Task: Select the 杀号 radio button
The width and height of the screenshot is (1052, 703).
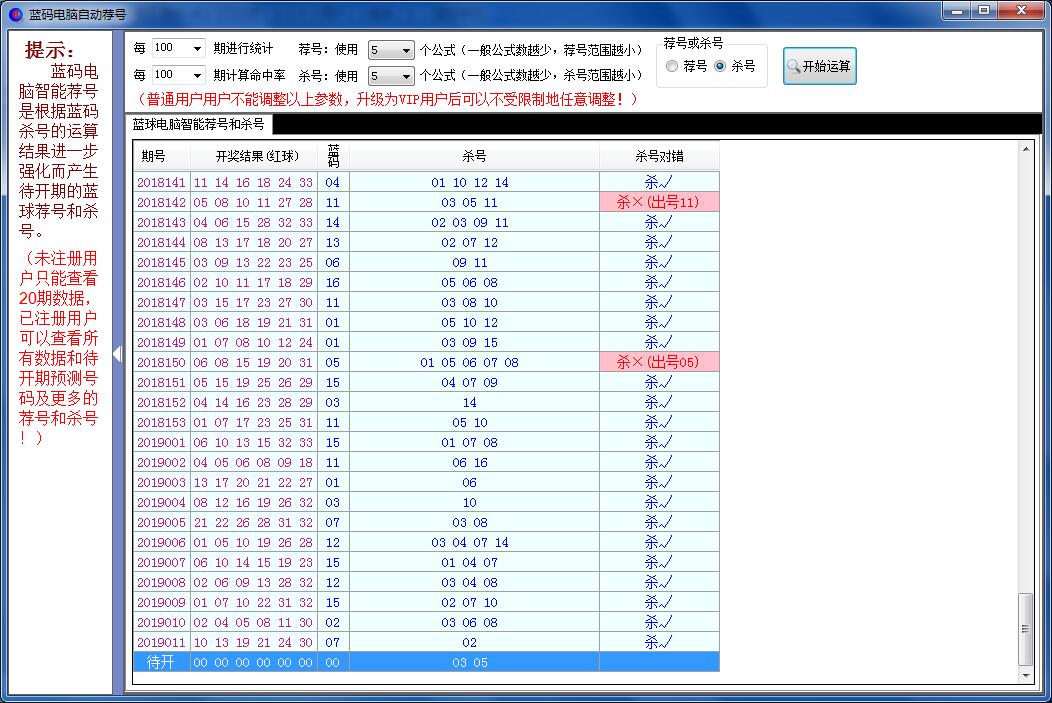Action: point(722,66)
